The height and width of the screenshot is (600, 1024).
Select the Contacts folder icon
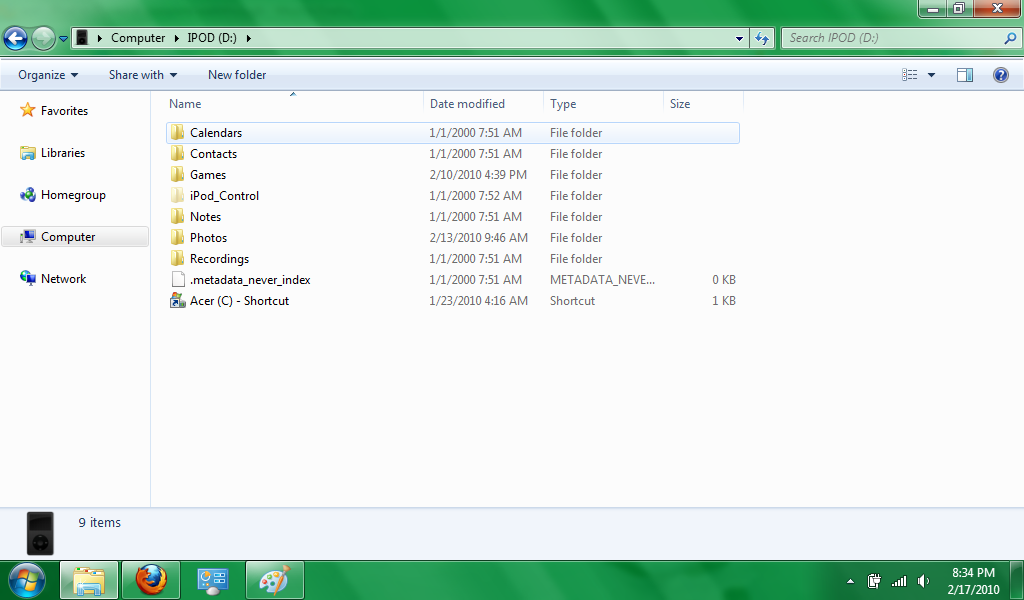[x=178, y=153]
